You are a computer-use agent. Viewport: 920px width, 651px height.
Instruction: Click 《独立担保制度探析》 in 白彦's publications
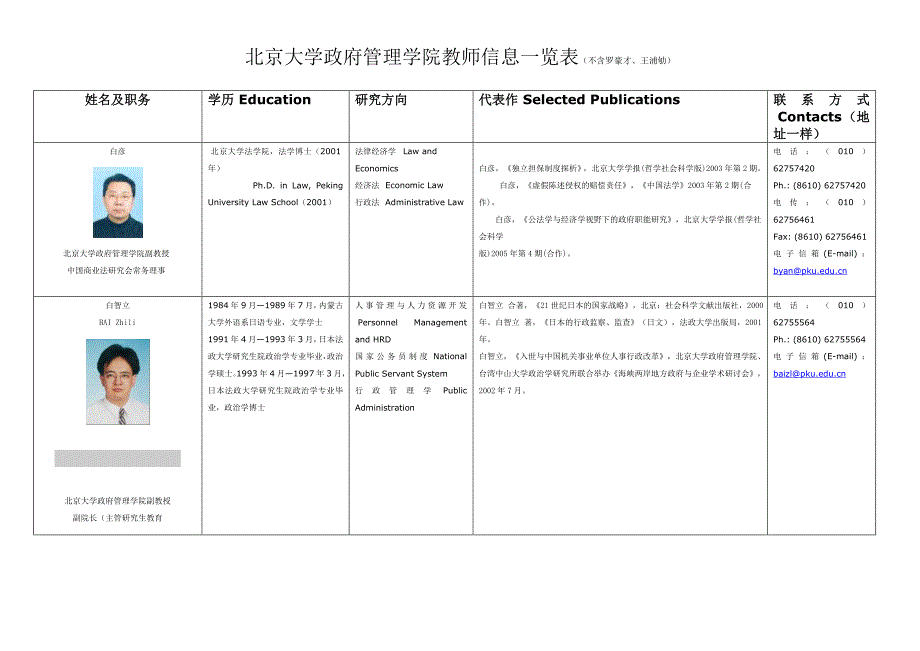pos(547,169)
